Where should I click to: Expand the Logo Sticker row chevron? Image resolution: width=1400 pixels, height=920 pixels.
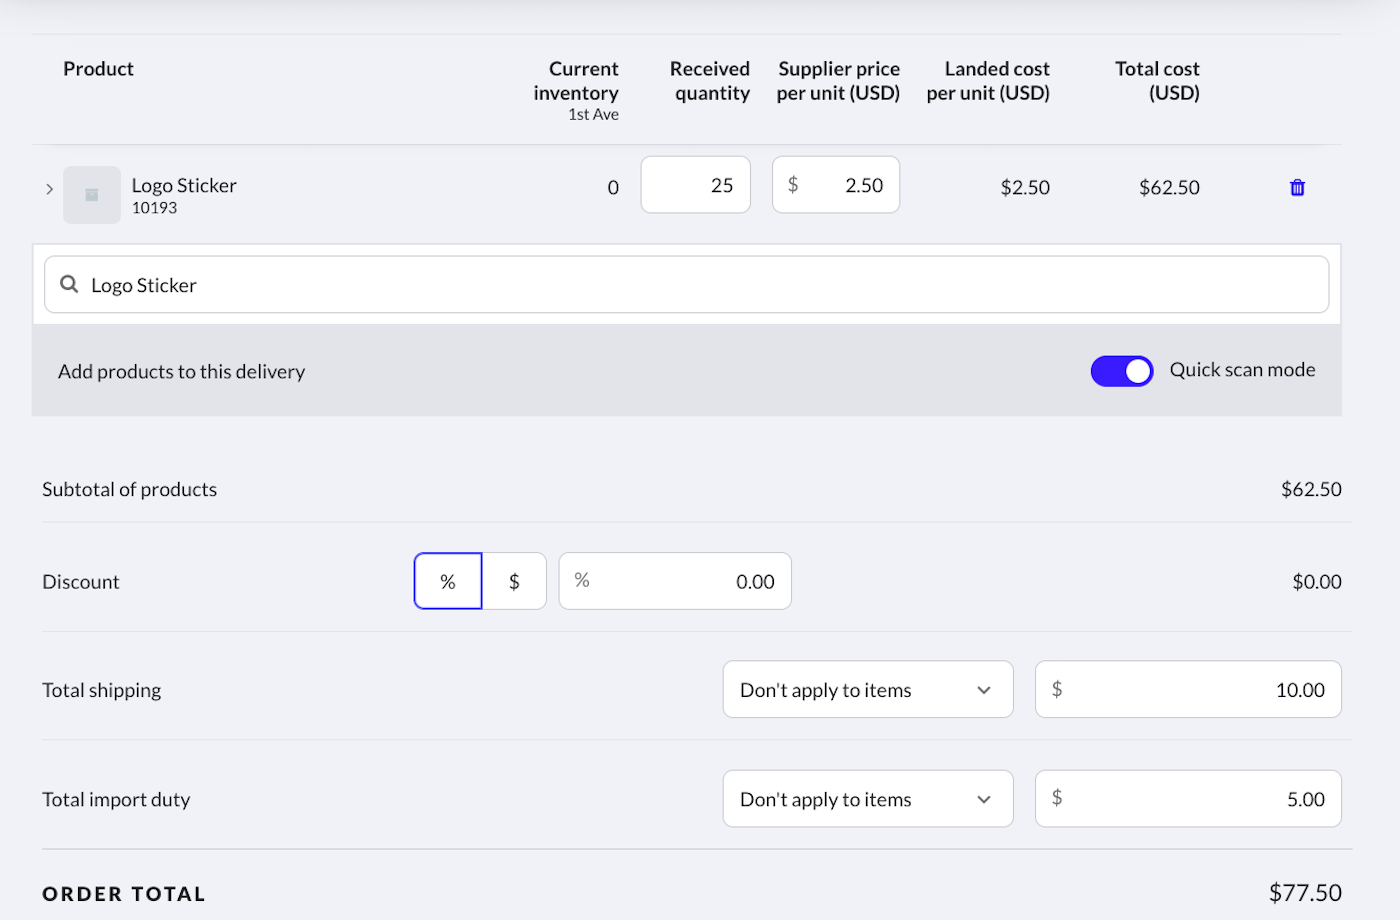click(49, 189)
